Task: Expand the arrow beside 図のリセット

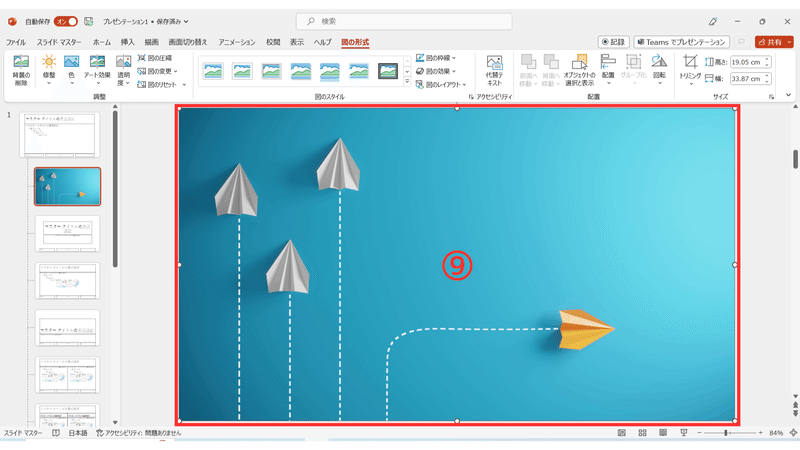Action: pos(184,85)
